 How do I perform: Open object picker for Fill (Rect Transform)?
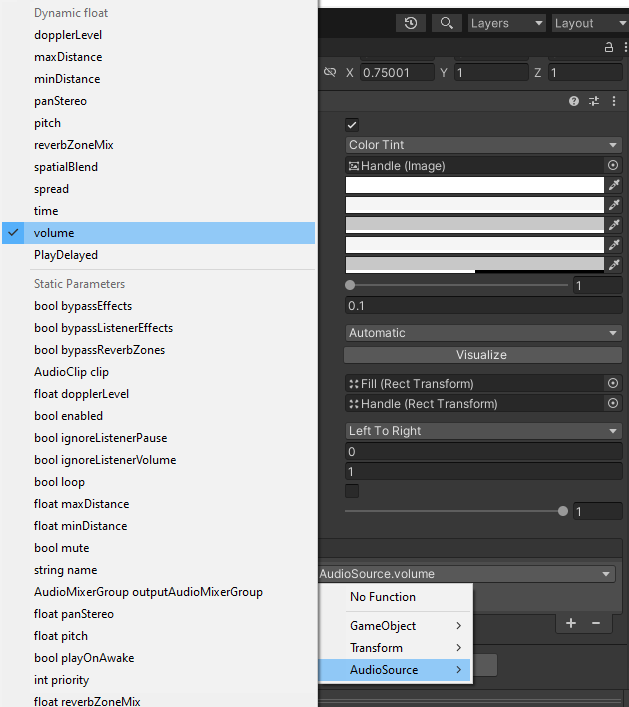[613, 384]
